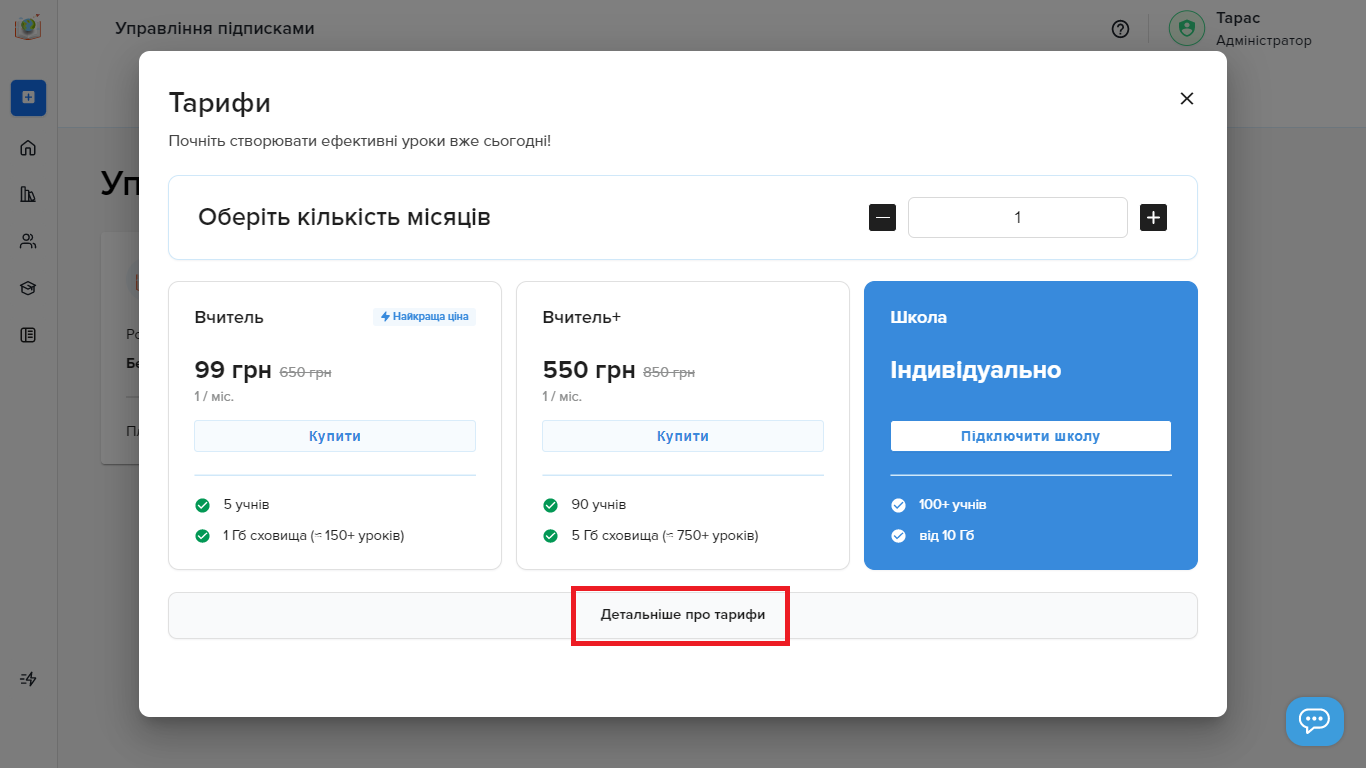
Task: Click the Найкраща ціна badge
Action: (x=425, y=317)
